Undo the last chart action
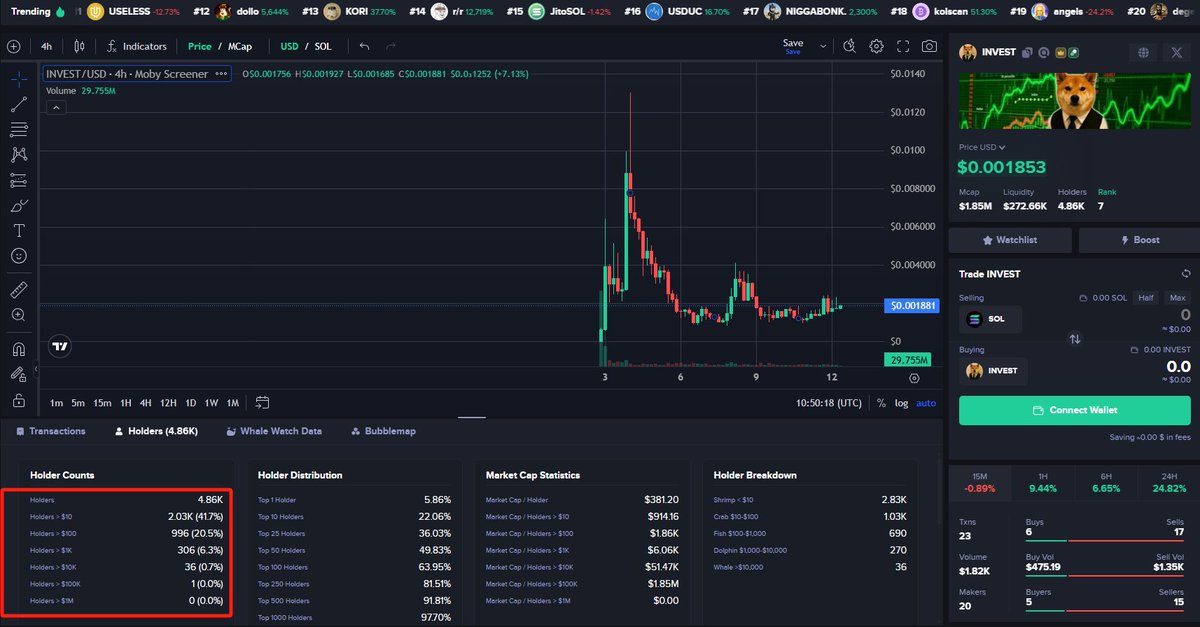This screenshot has height=627, width=1200. pyautogui.click(x=364, y=46)
